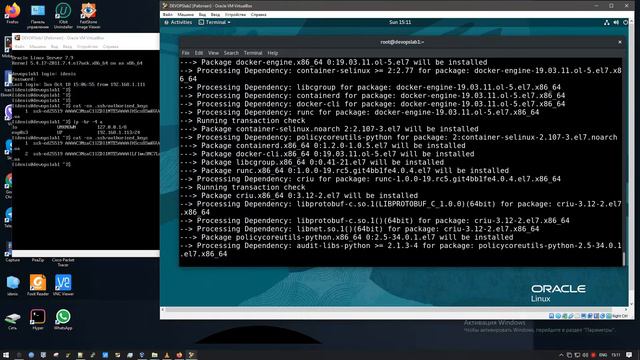Viewport: 640px width, 360px height.
Task: Close the root@devopslab1 terminal window
Action: (620, 42)
